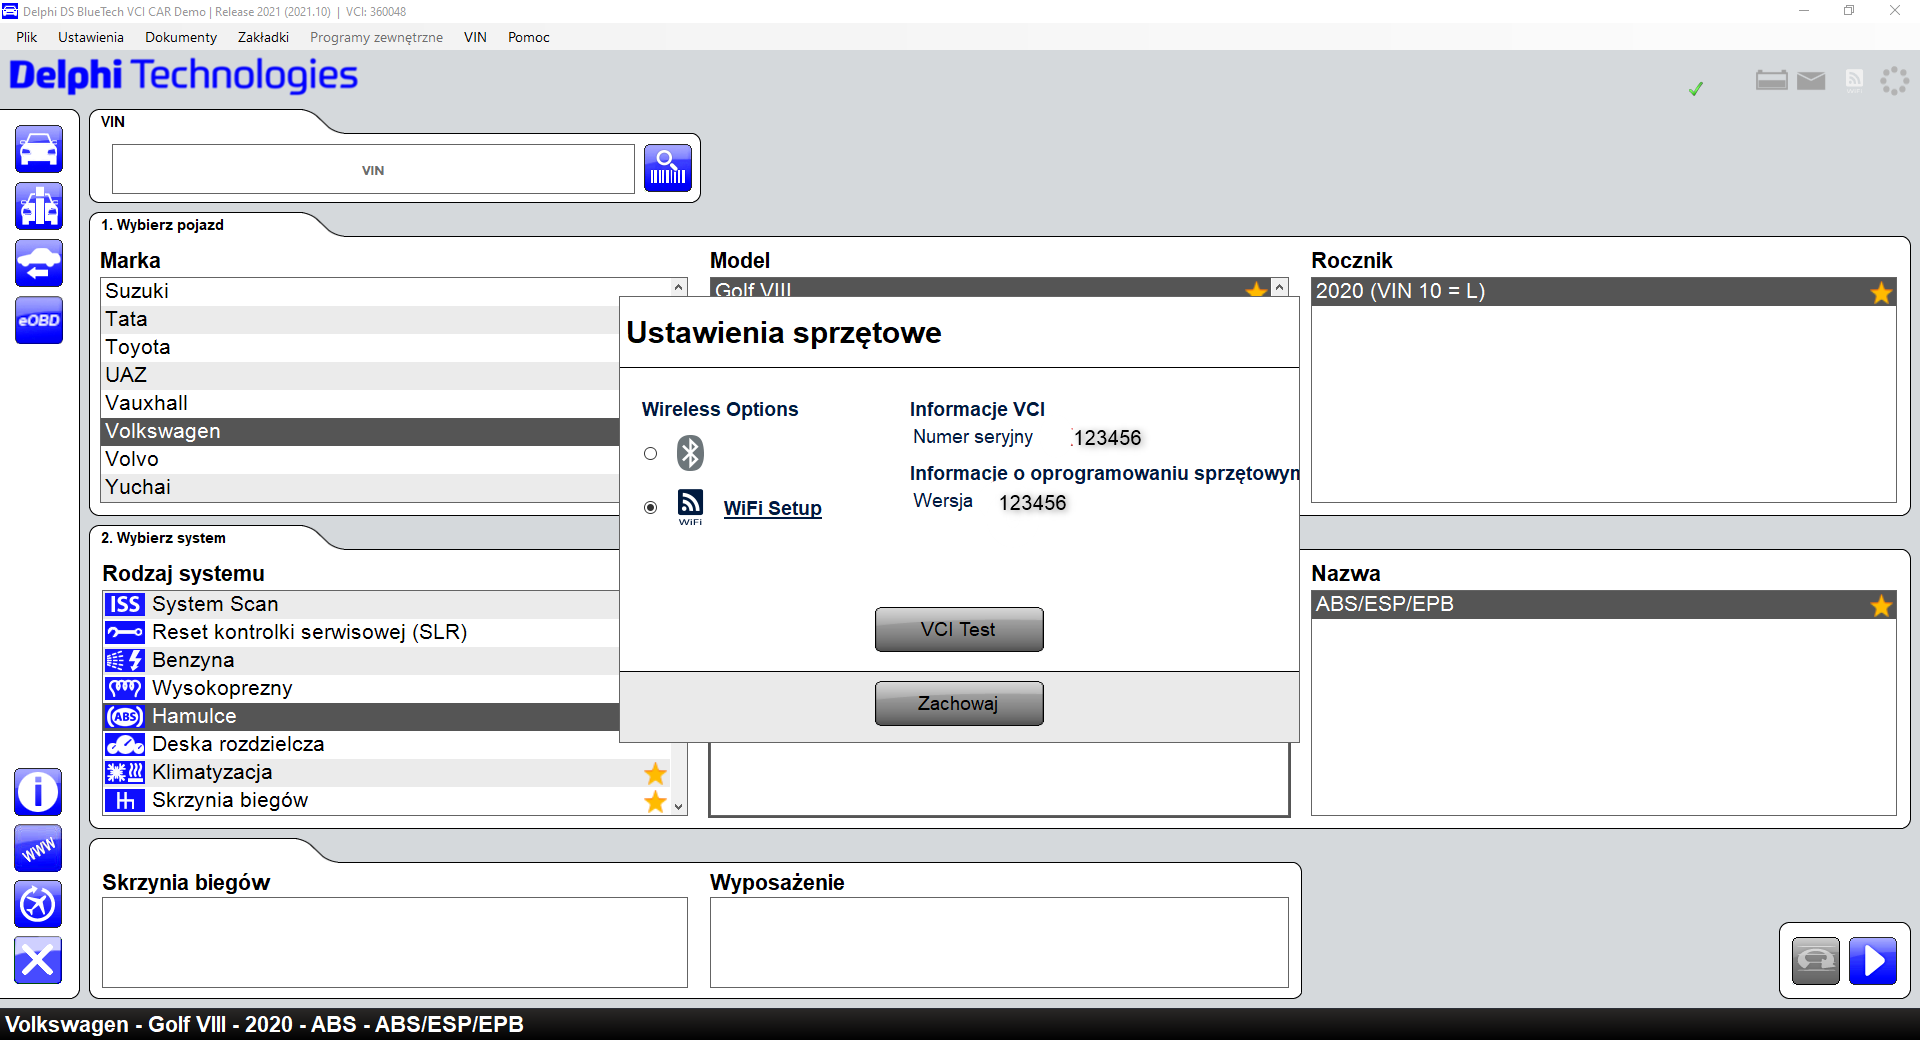Click the WWW web sidebar icon
The image size is (1920, 1040).
point(39,849)
